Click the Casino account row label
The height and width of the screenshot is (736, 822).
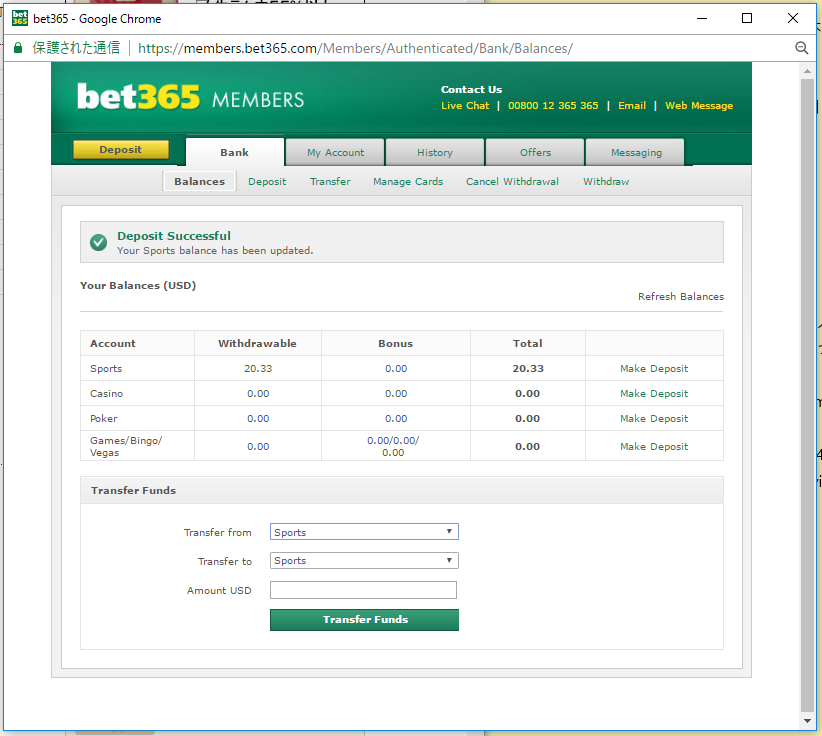[106, 394]
